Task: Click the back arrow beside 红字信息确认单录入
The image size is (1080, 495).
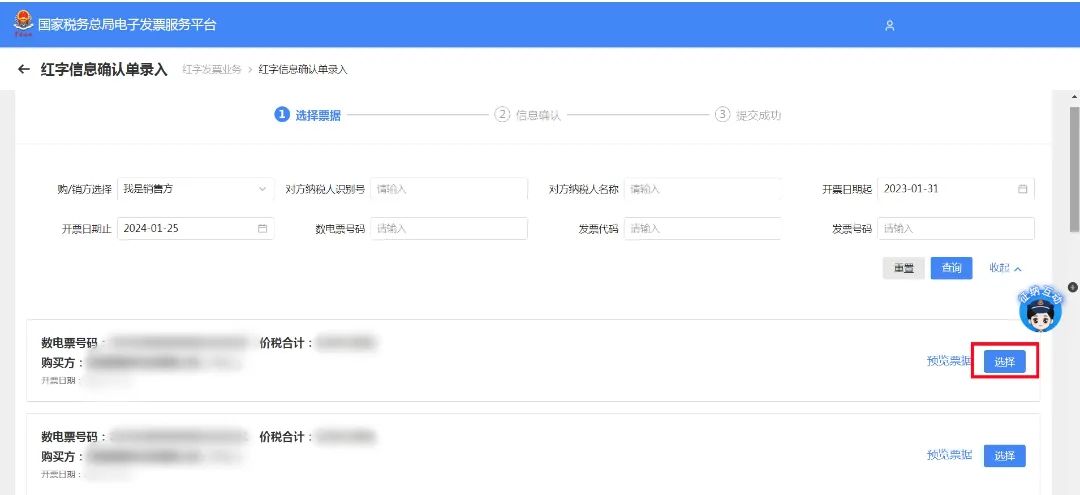Action: coord(24,70)
